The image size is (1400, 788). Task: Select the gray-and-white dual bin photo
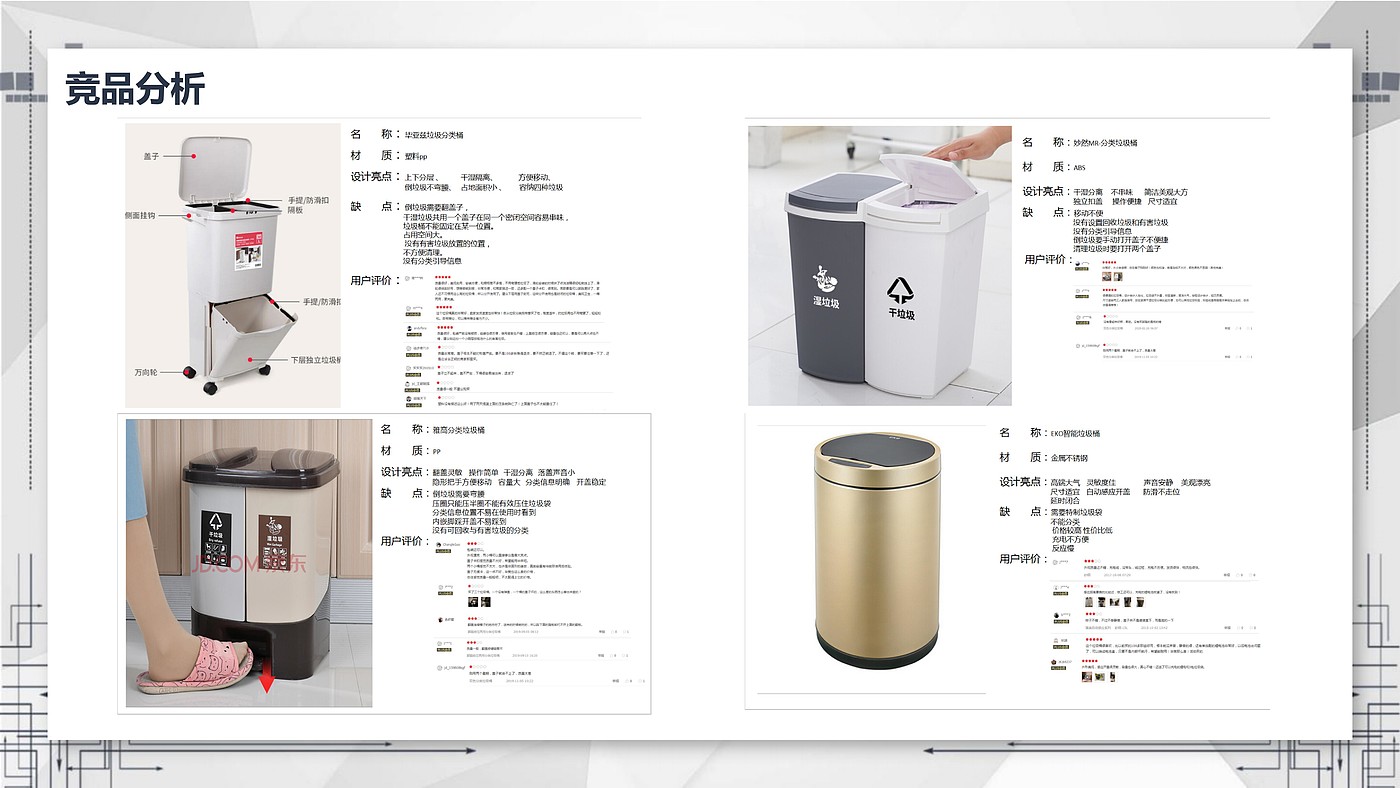[880, 265]
